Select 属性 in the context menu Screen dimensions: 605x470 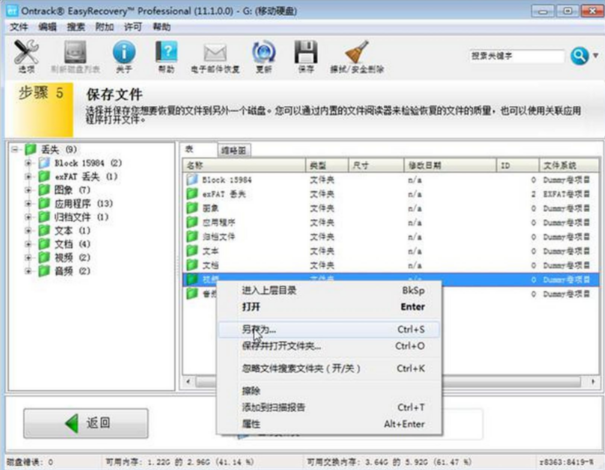pos(251,424)
